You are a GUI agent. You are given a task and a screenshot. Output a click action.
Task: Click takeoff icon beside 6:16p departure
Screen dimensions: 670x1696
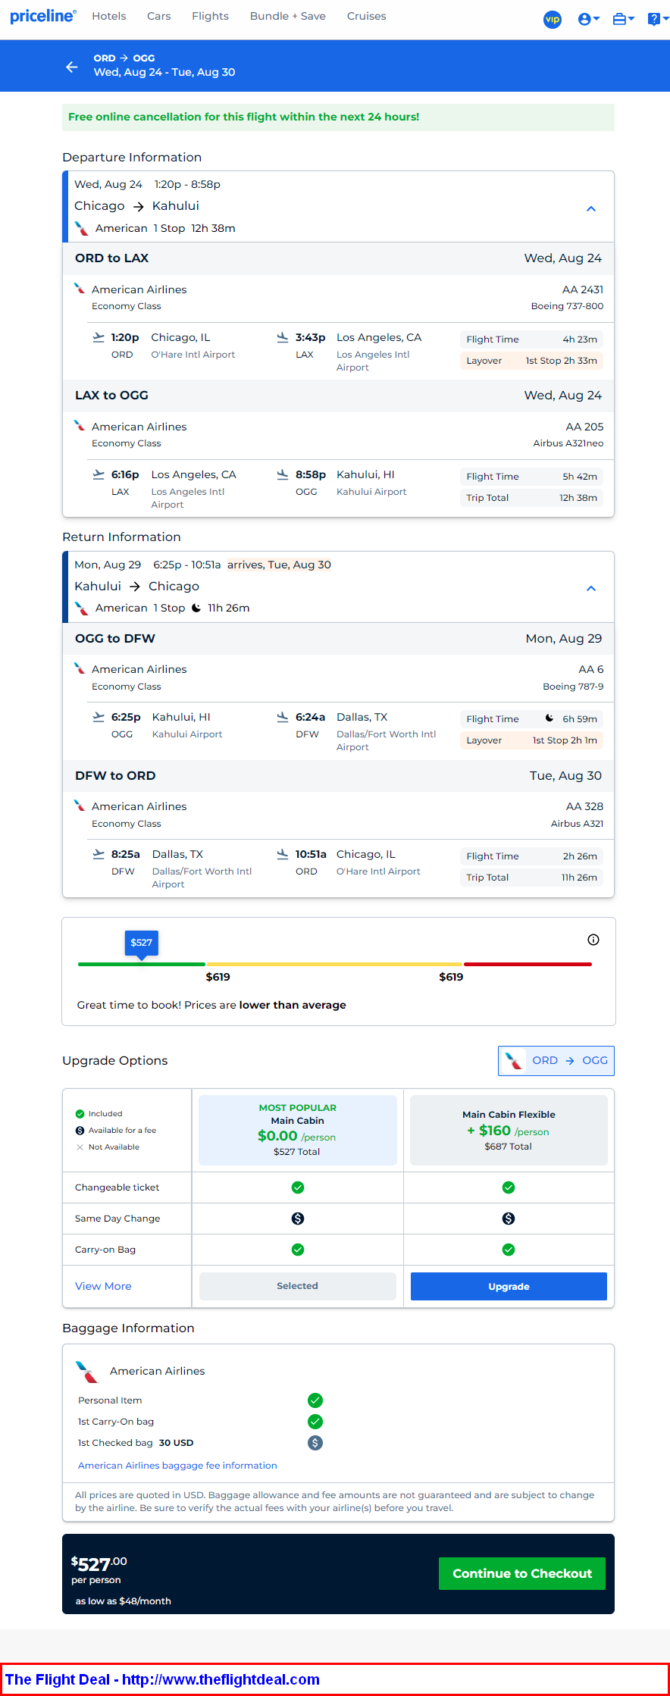98,474
